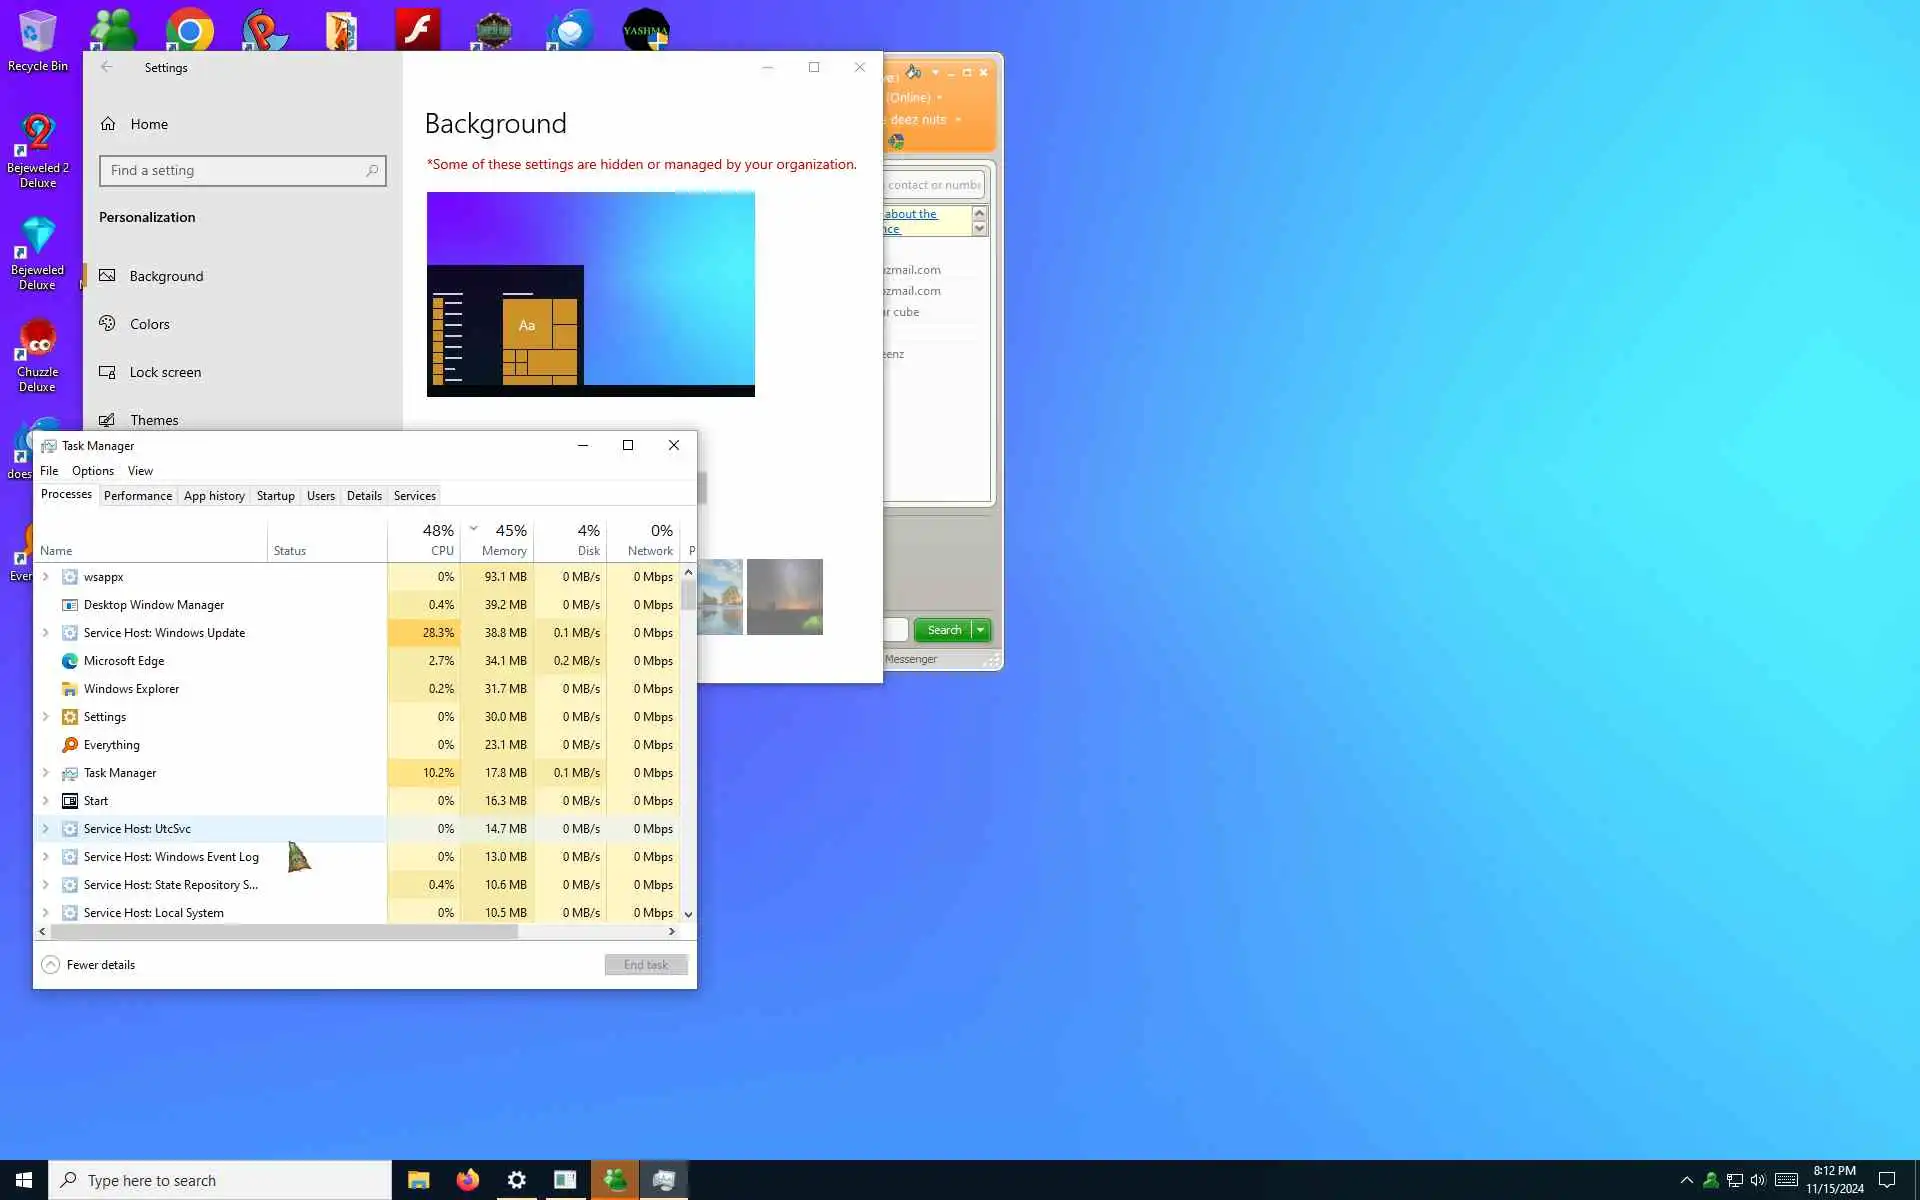Open Google Chrome from the desktop

[190, 30]
